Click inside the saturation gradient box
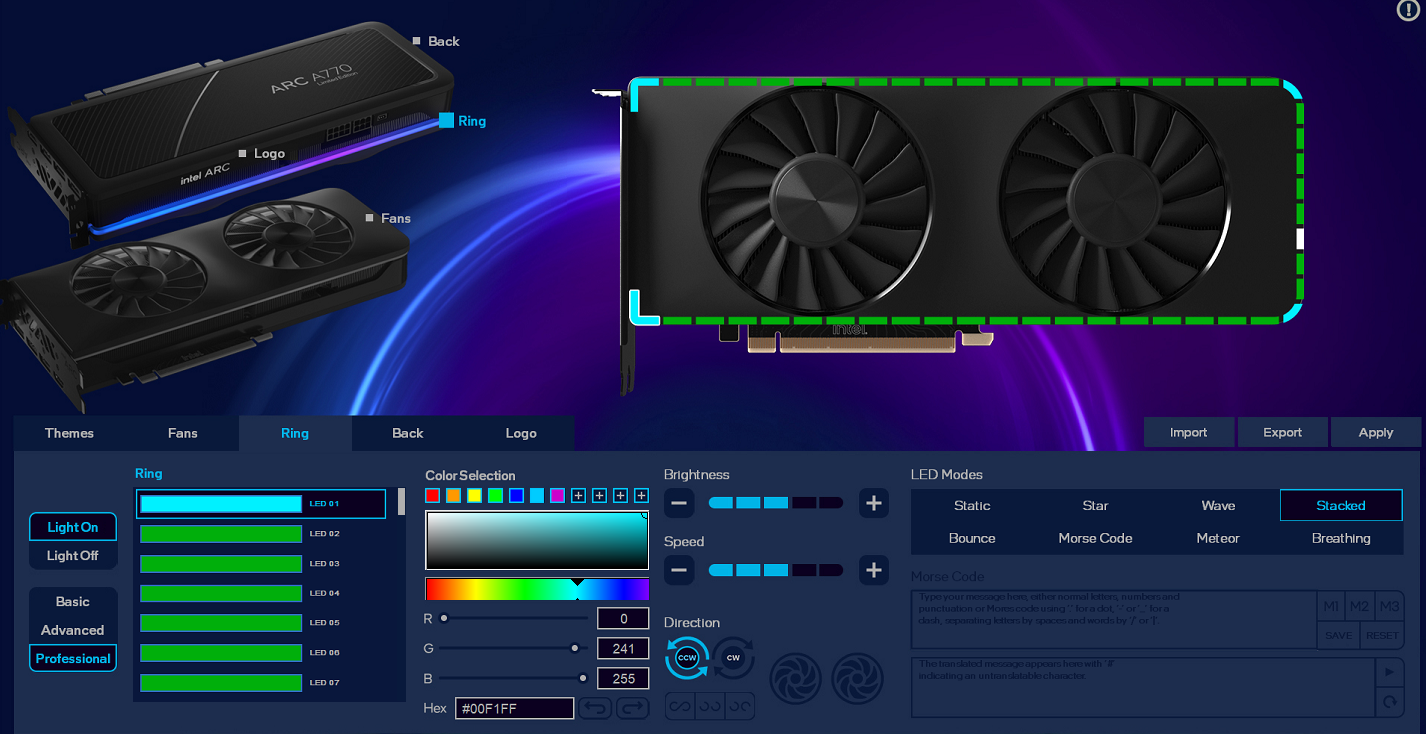Viewport: 1426px width, 734px height. pos(537,541)
